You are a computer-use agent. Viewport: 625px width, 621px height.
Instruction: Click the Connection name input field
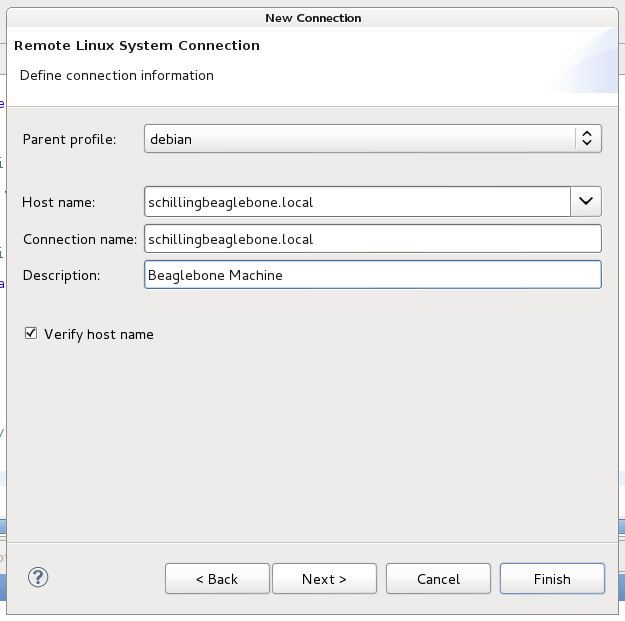click(373, 239)
